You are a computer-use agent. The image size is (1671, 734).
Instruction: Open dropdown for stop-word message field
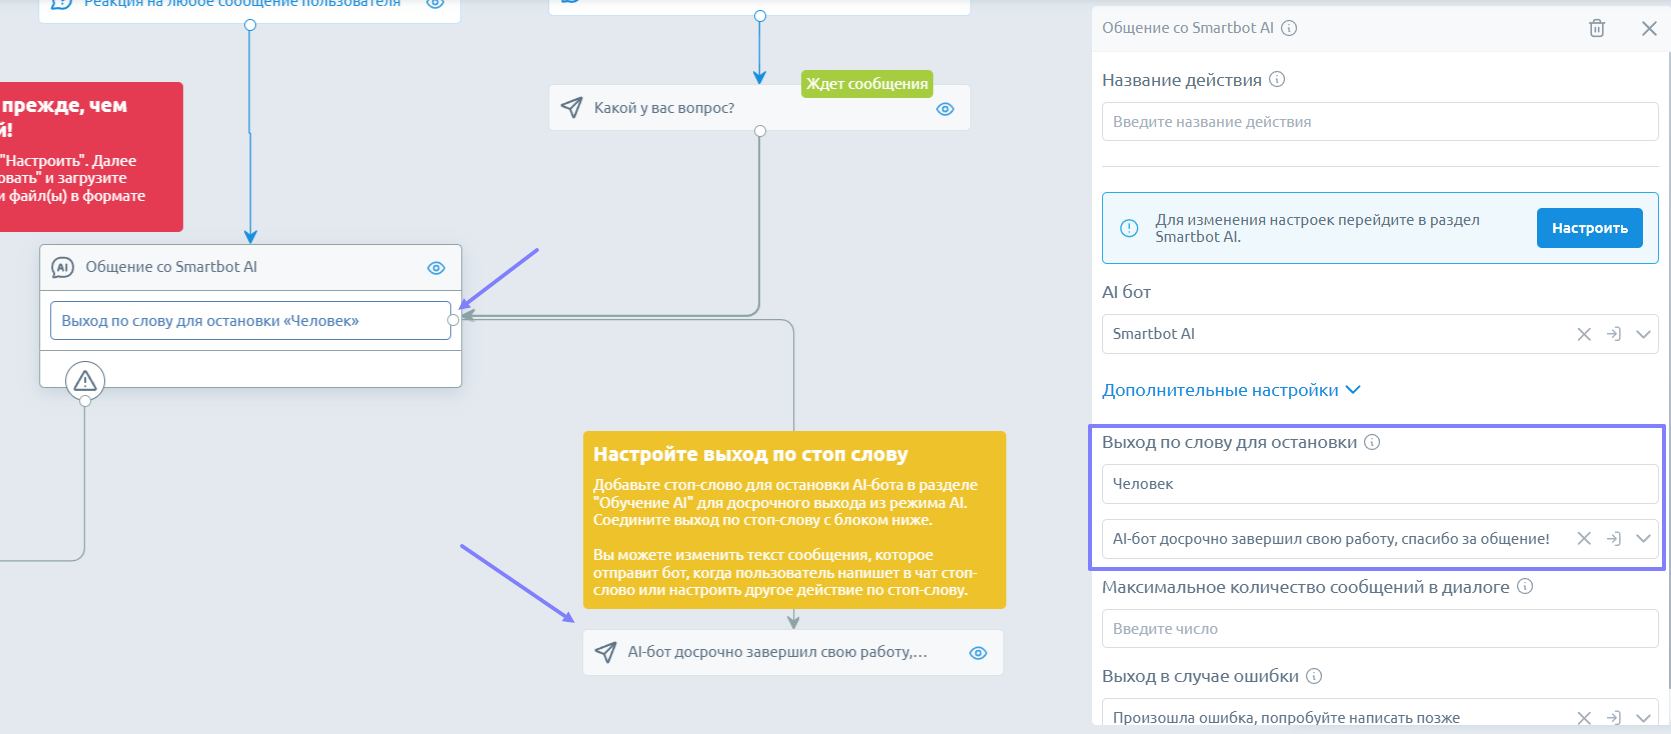[1643, 539]
